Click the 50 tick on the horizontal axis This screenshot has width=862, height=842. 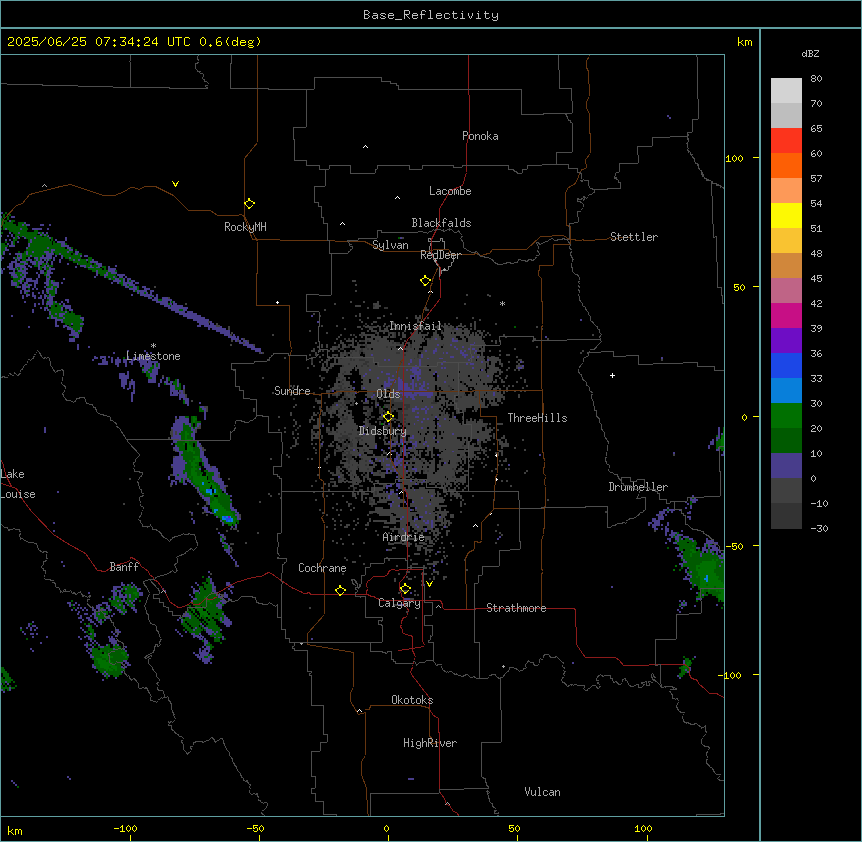(514, 828)
